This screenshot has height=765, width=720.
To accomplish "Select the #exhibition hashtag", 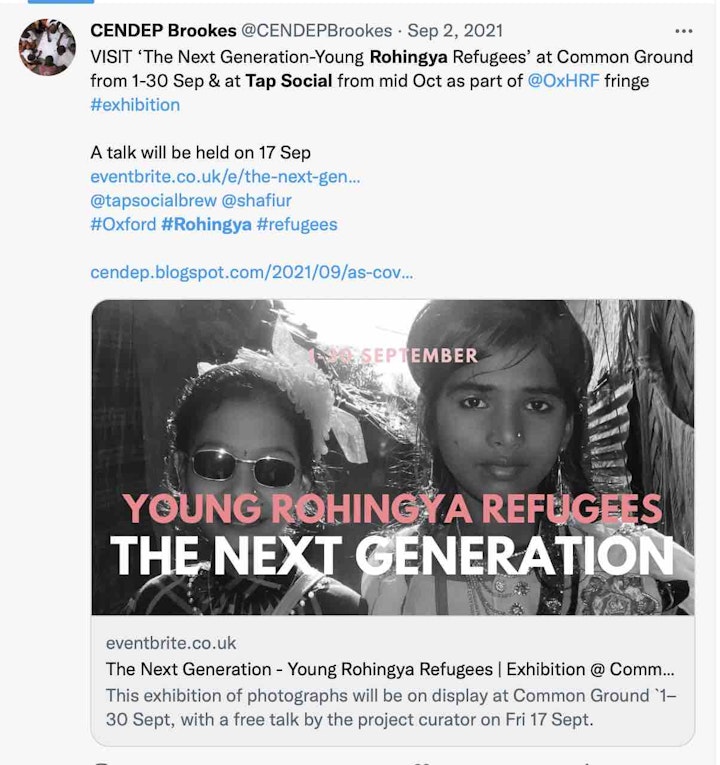I will coord(135,105).
